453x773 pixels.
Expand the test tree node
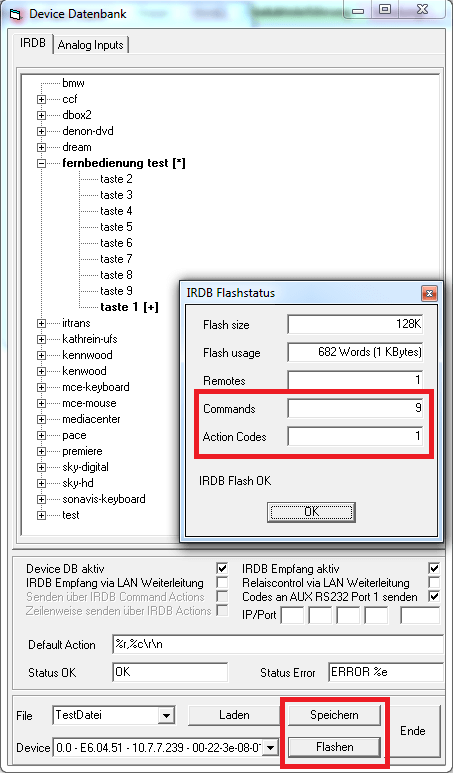point(41,515)
